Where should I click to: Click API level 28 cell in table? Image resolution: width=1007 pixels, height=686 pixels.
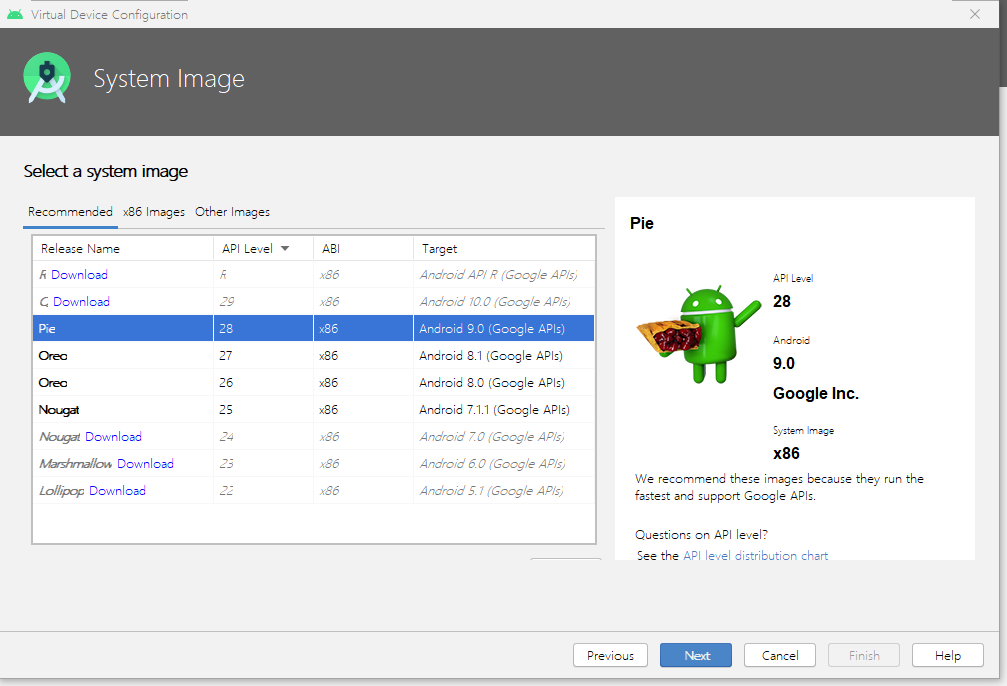pyautogui.click(x=263, y=328)
